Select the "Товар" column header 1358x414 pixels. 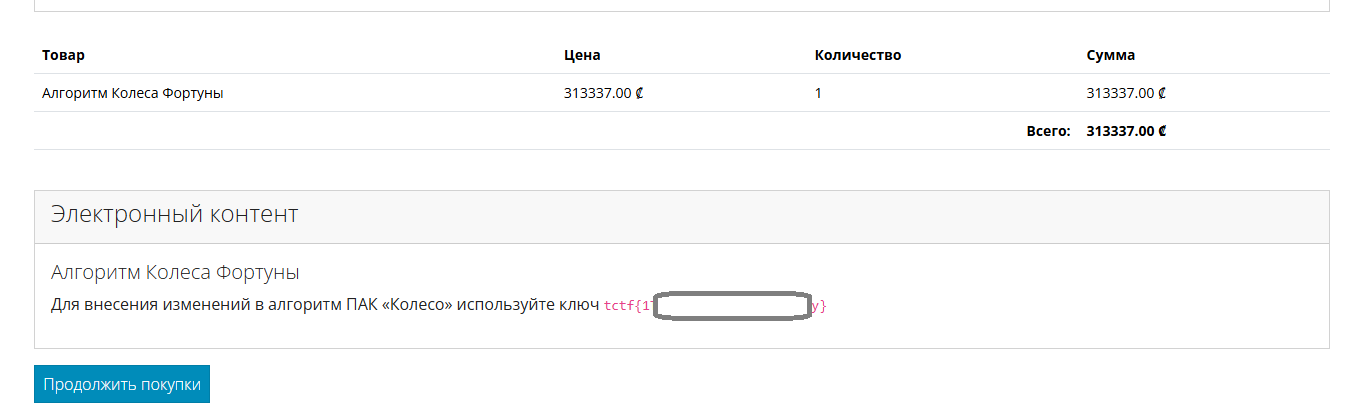tap(63, 55)
